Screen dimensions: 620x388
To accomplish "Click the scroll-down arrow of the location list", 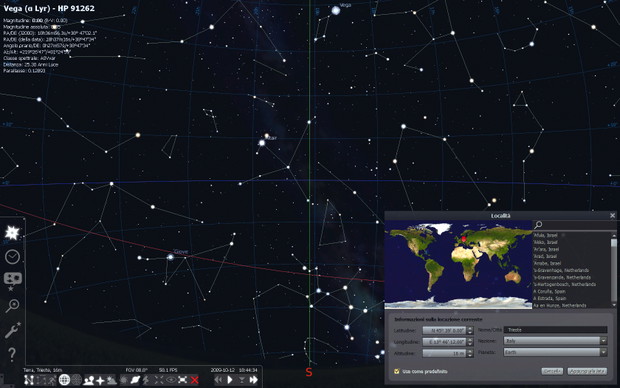I will (x=614, y=305).
